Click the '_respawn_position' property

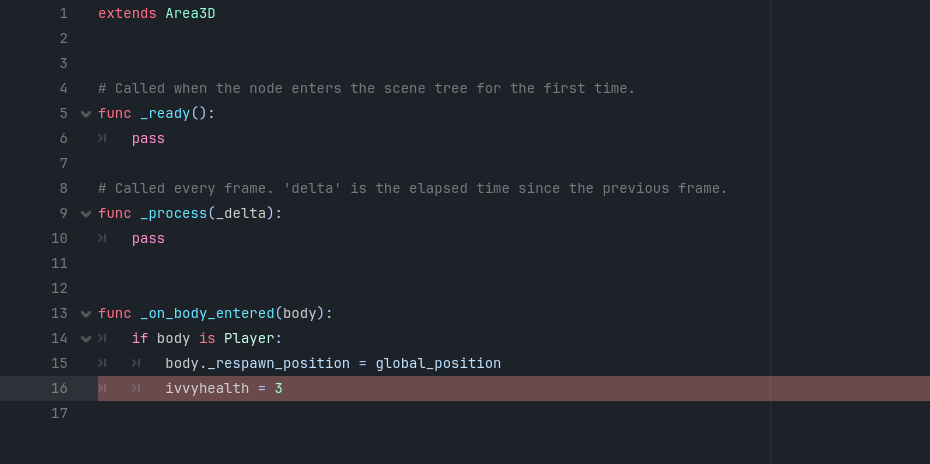[x=278, y=363]
